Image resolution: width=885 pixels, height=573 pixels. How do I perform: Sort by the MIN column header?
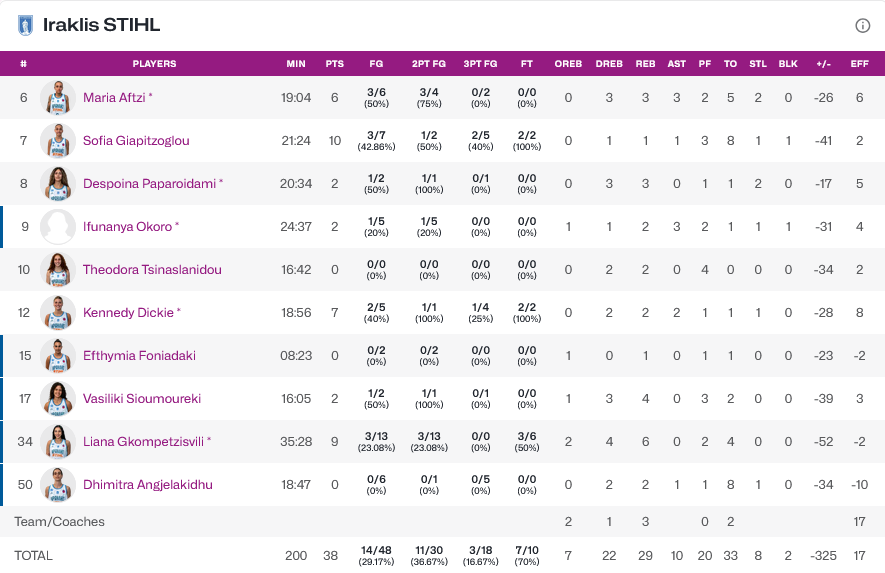pos(296,64)
